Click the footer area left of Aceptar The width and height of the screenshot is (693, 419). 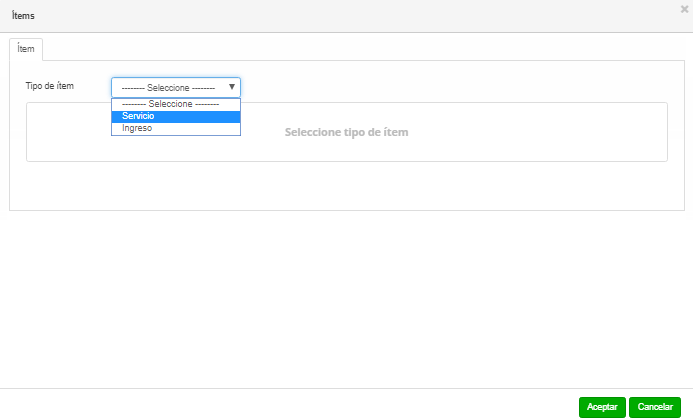tap(300, 404)
